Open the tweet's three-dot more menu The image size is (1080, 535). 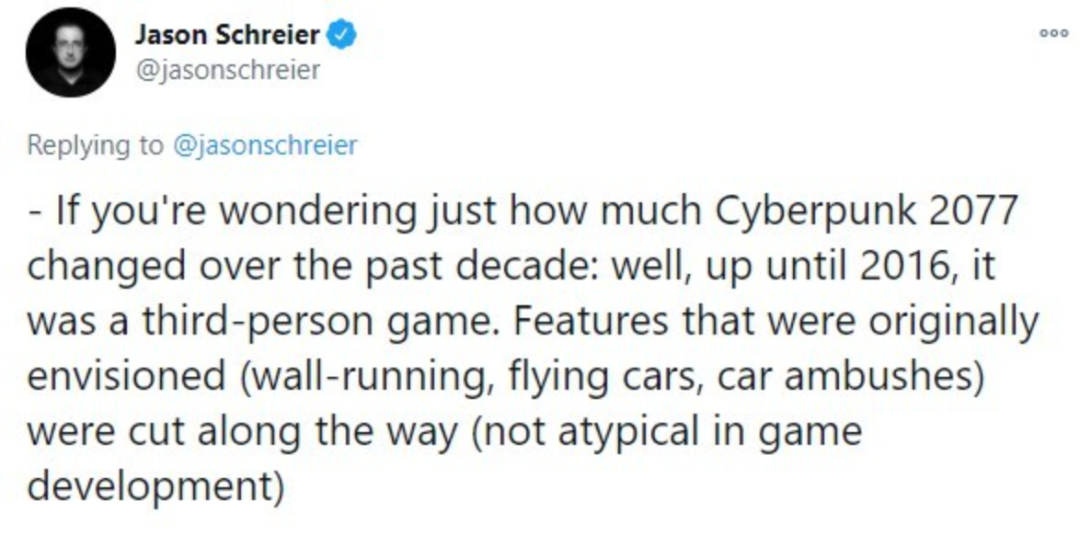pyautogui.click(x=1048, y=32)
